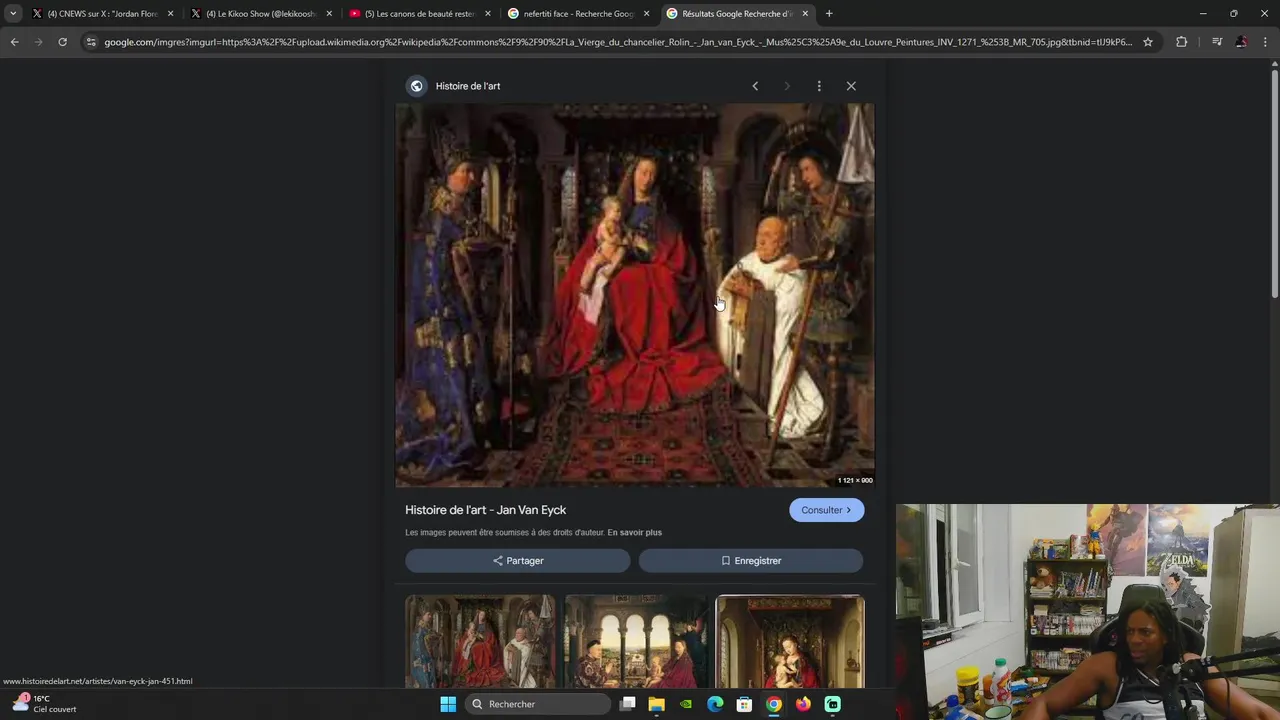
Task: Open a new tab with the plus button
Action: pos(829,14)
